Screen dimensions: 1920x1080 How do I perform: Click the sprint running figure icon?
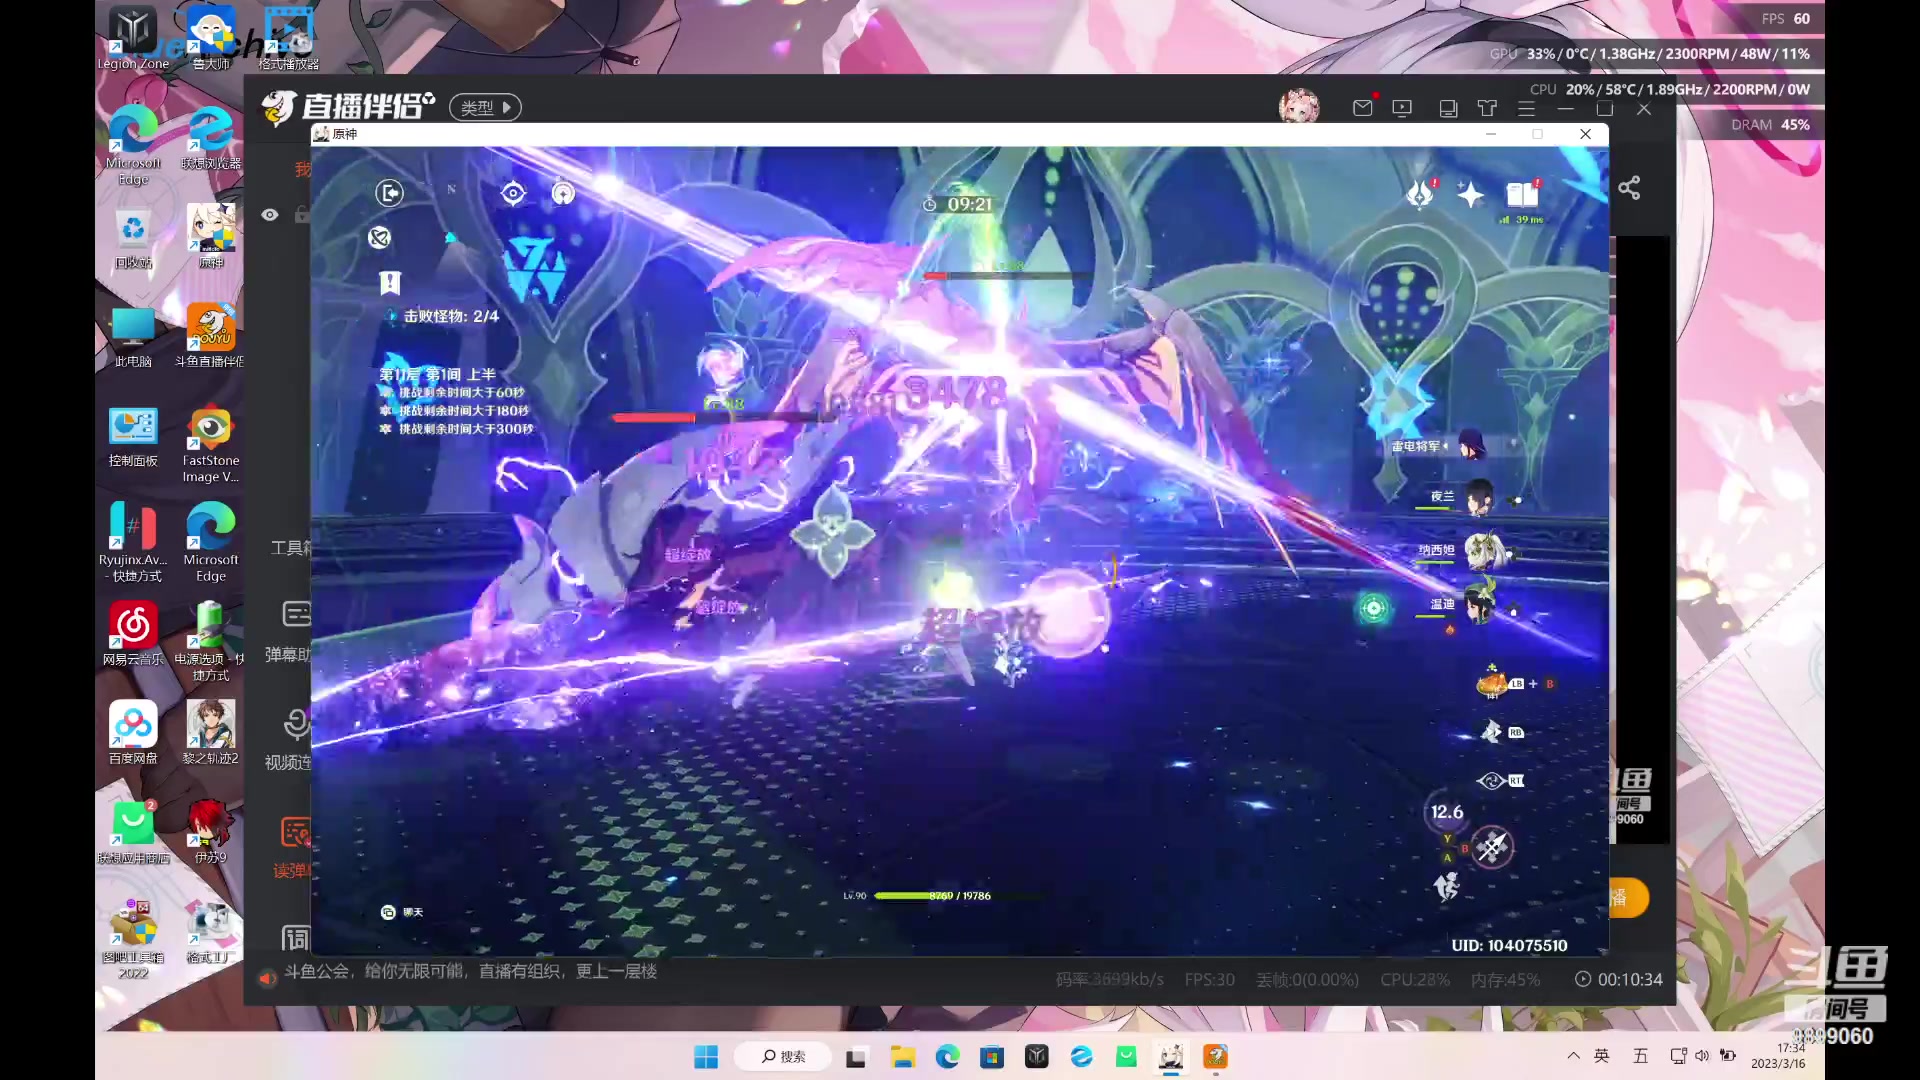click(1446, 886)
